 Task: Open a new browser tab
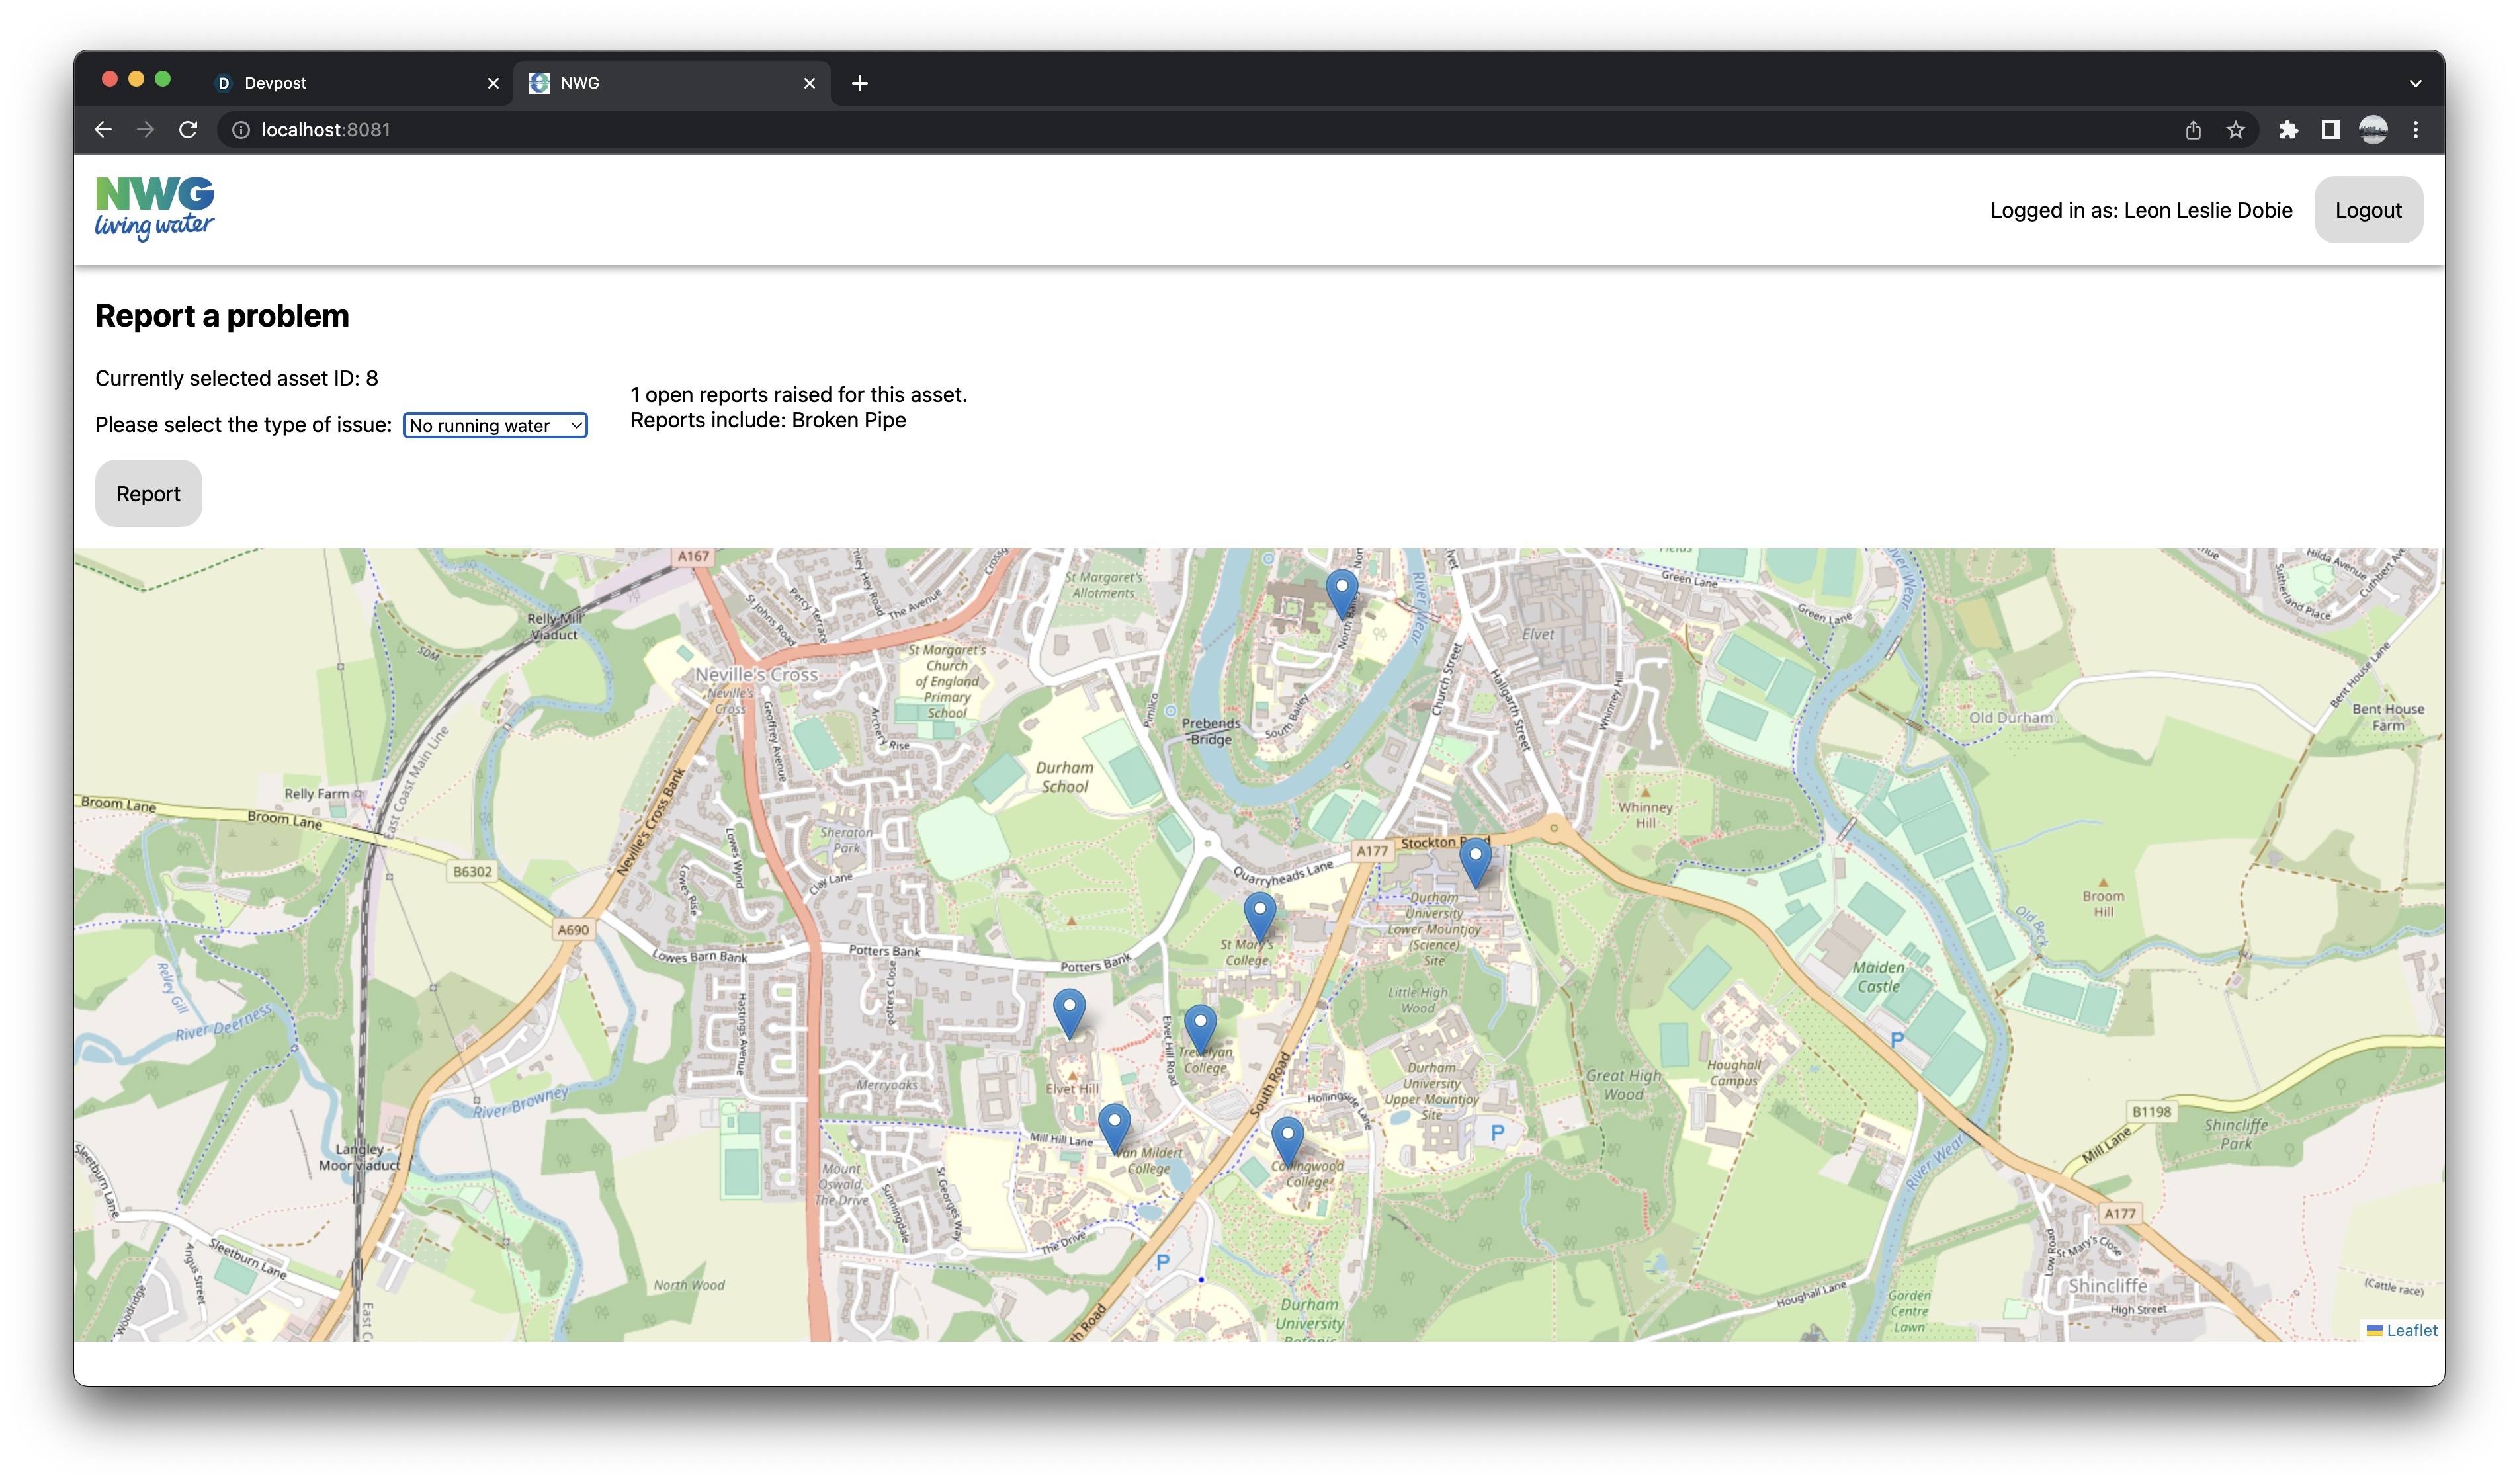click(859, 83)
